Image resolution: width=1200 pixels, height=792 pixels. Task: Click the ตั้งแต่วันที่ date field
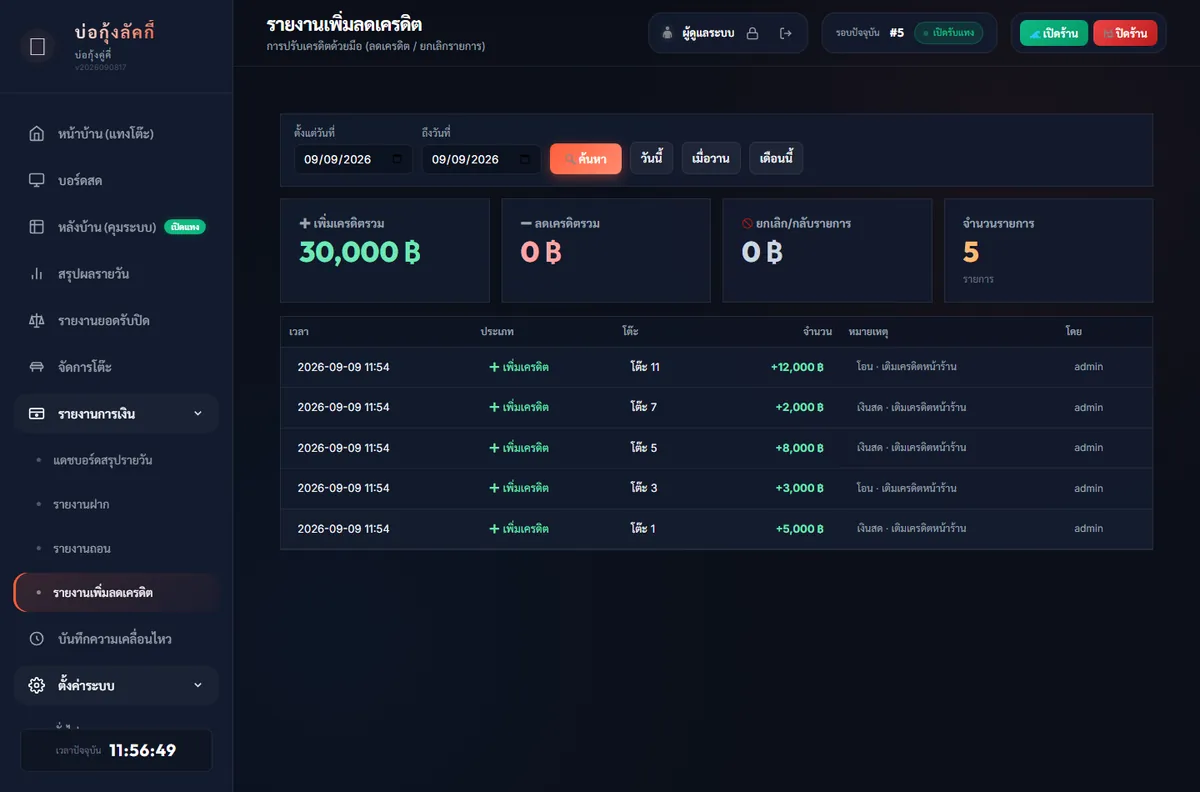click(x=353, y=159)
